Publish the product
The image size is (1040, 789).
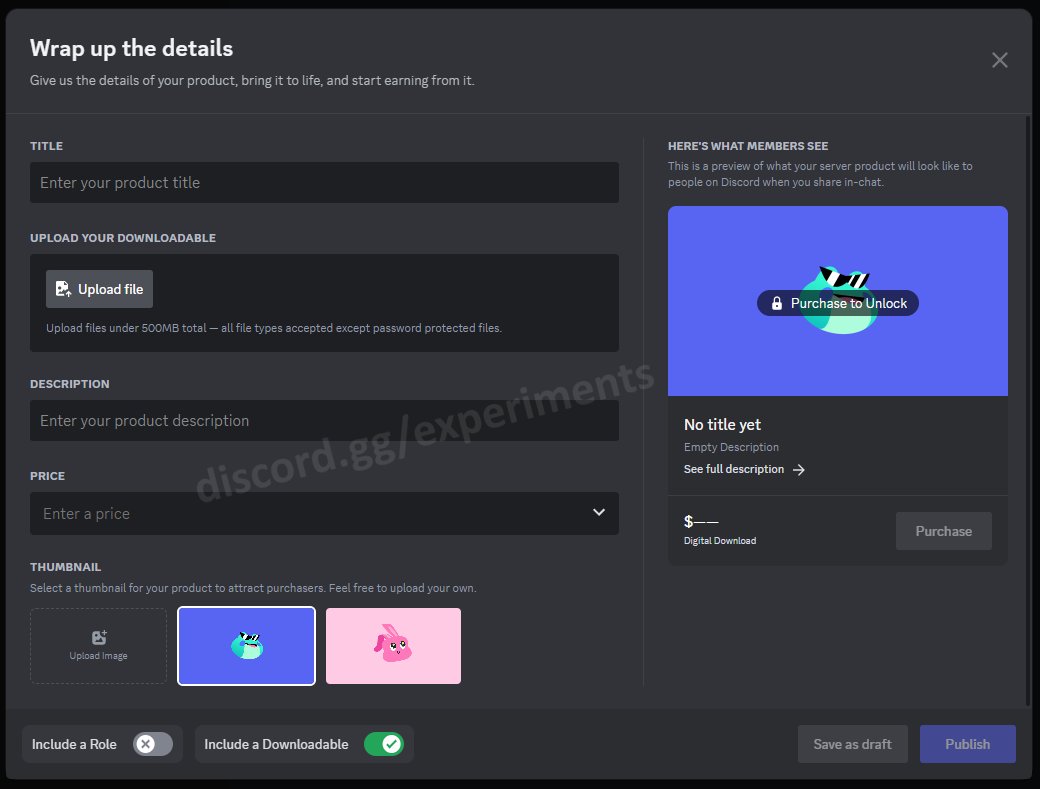pyautogui.click(x=967, y=744)
